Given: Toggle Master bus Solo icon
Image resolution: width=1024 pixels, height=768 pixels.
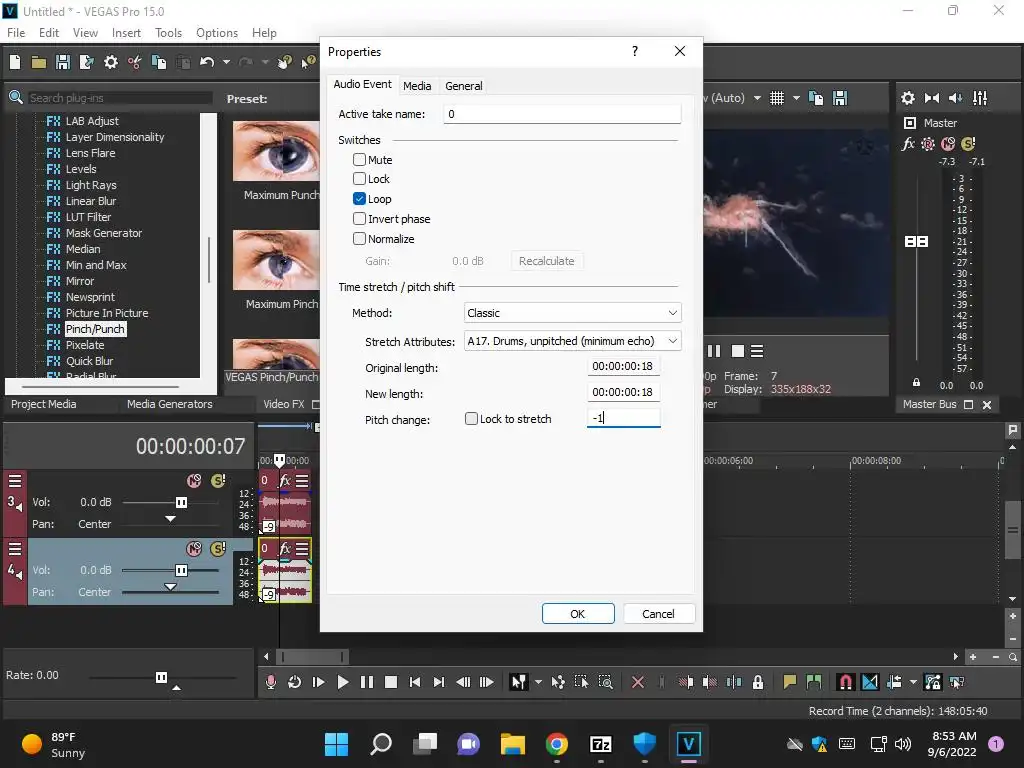Looking at the screenshot, I should (x=968, y=144).
